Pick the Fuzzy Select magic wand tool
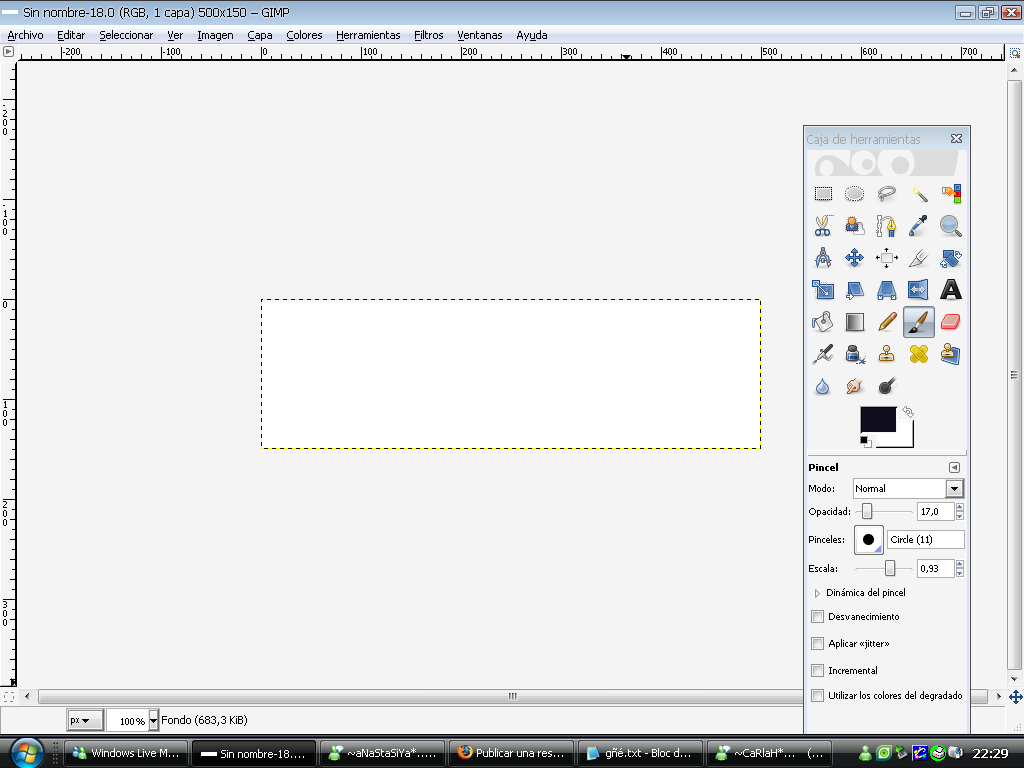 click(919, 193)
